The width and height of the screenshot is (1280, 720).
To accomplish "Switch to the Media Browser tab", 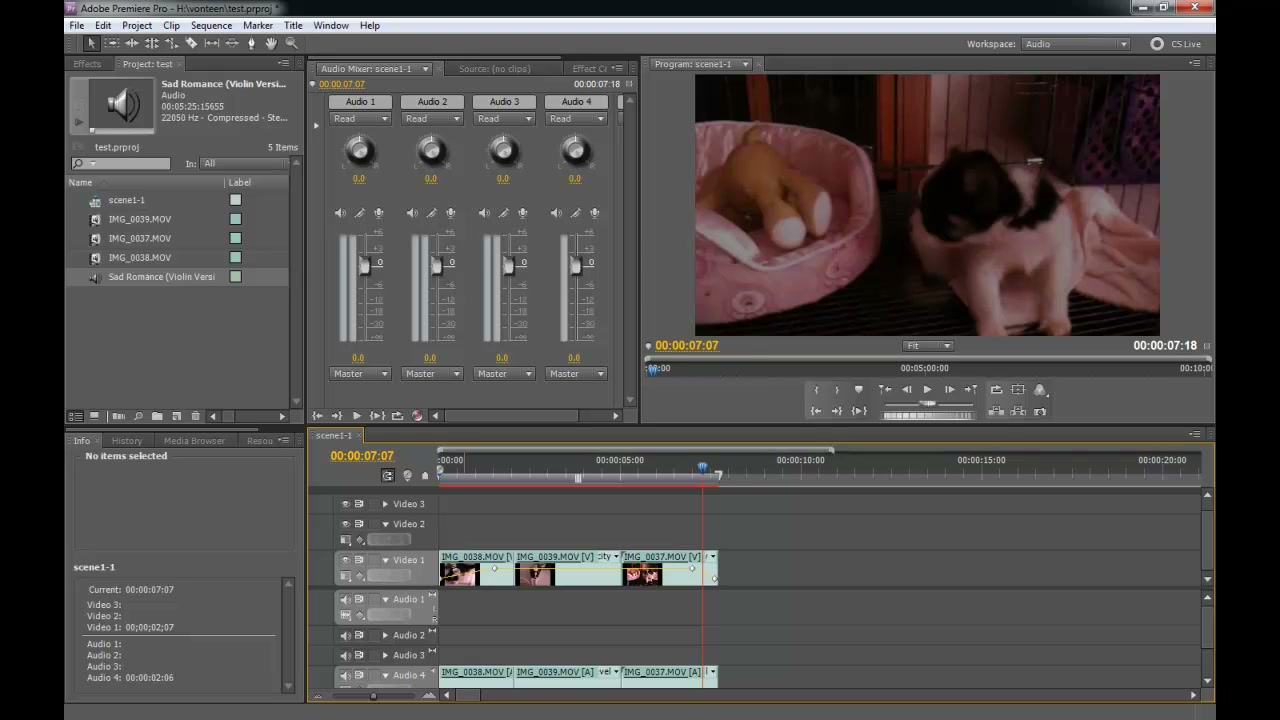I will tap(194, 441).
